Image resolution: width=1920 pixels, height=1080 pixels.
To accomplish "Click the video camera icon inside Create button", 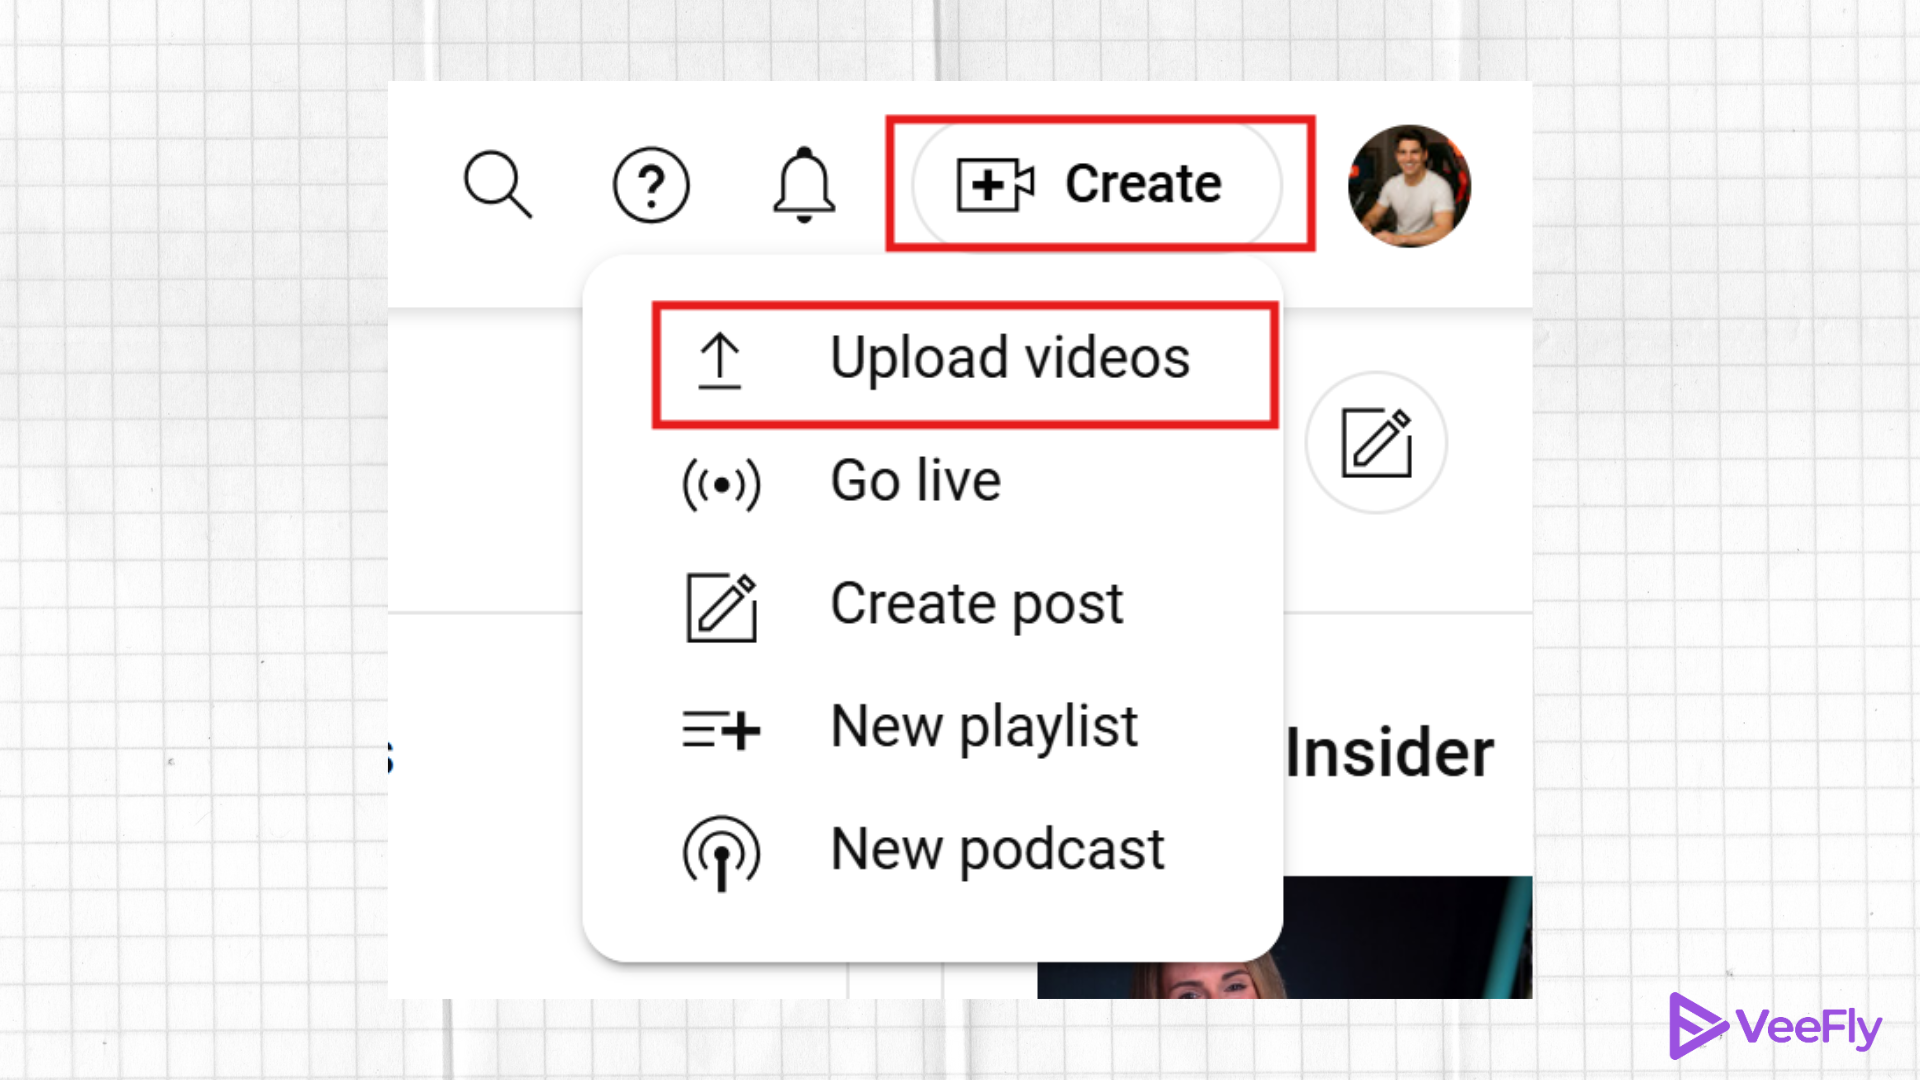I will click(x=993, y=184).
